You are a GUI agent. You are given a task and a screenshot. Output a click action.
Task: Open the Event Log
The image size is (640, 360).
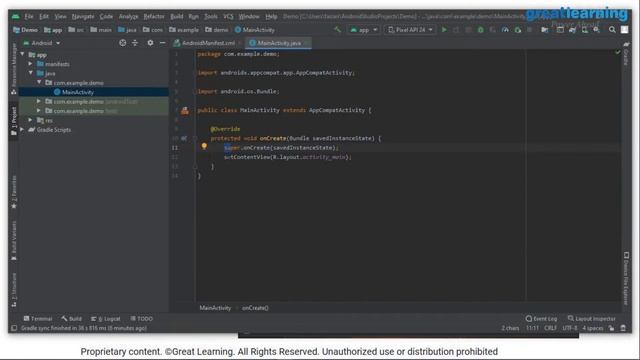(541, 319)
